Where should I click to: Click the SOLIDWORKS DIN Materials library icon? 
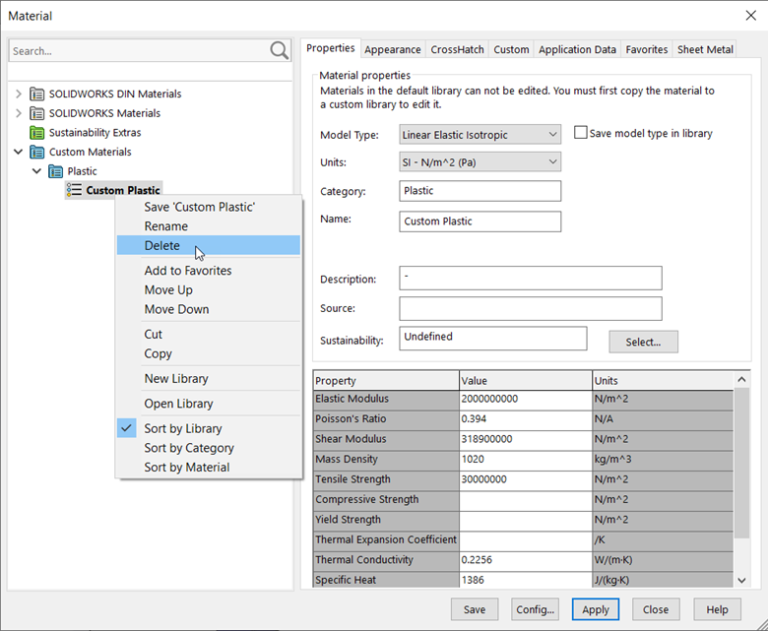point(38,94)
